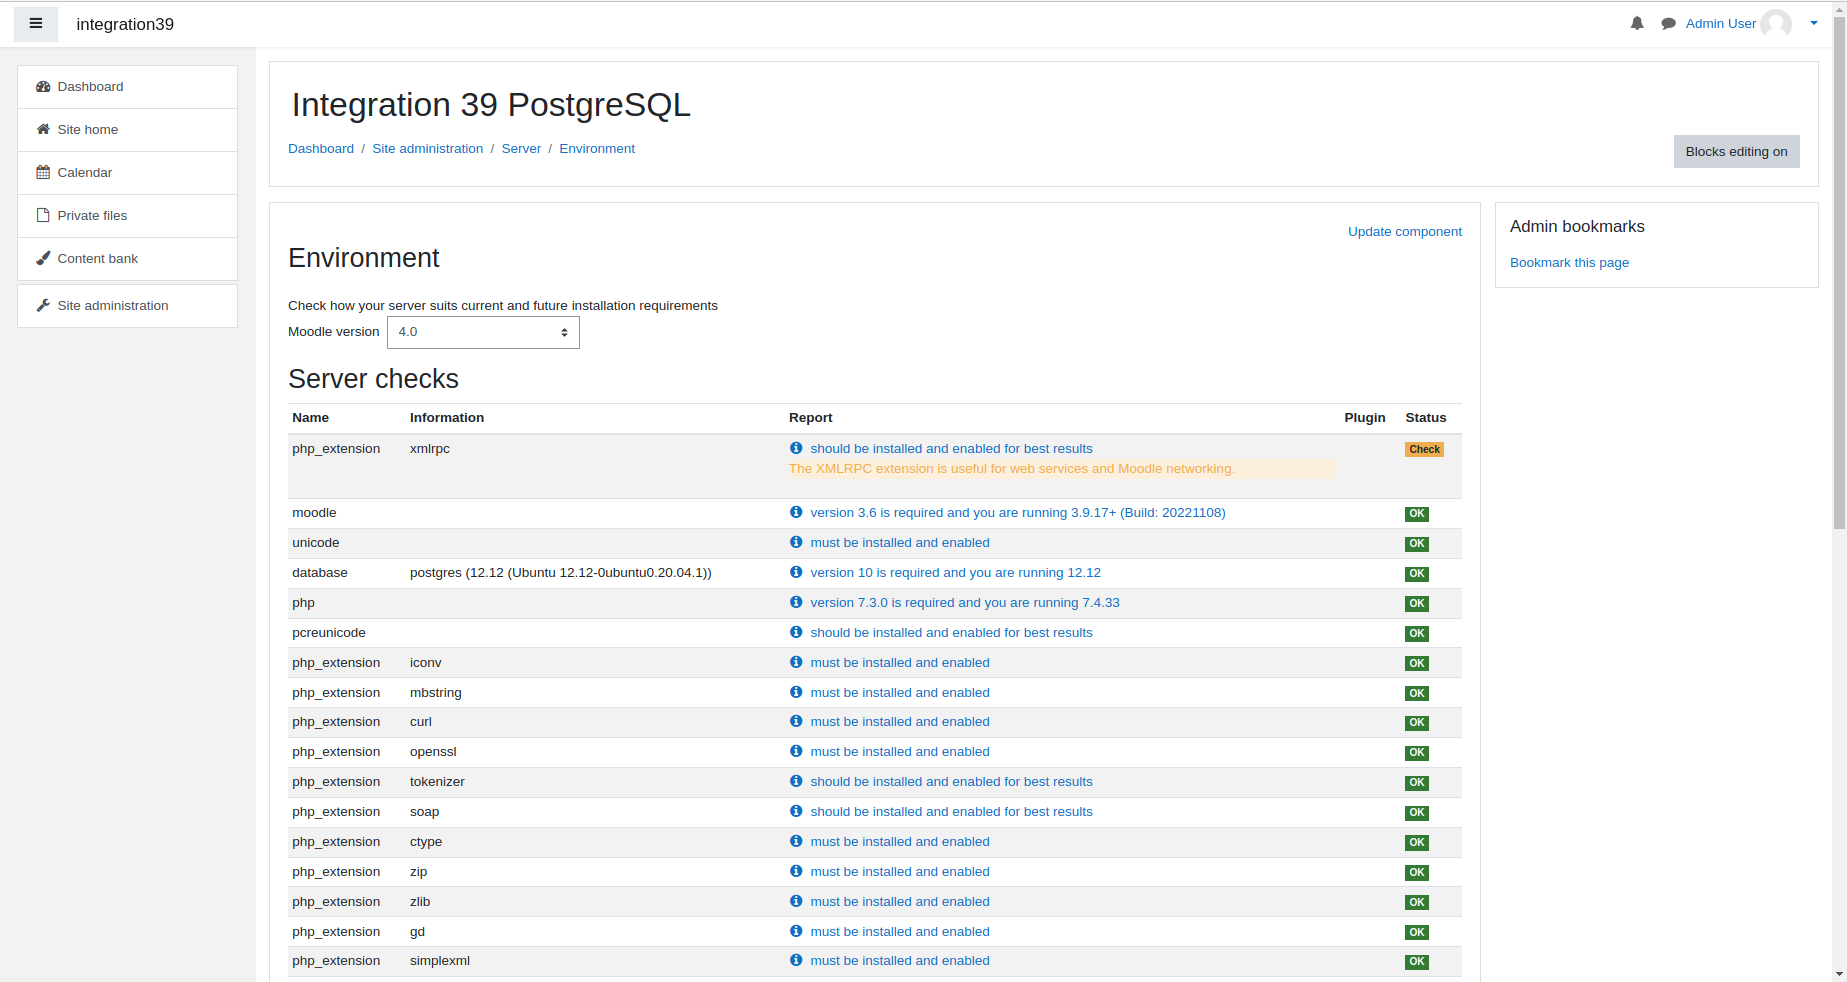This screenshot has width=1847, height=982.
Task: Click the XMLRPC extension warning message text
Action: [1012, 469]
